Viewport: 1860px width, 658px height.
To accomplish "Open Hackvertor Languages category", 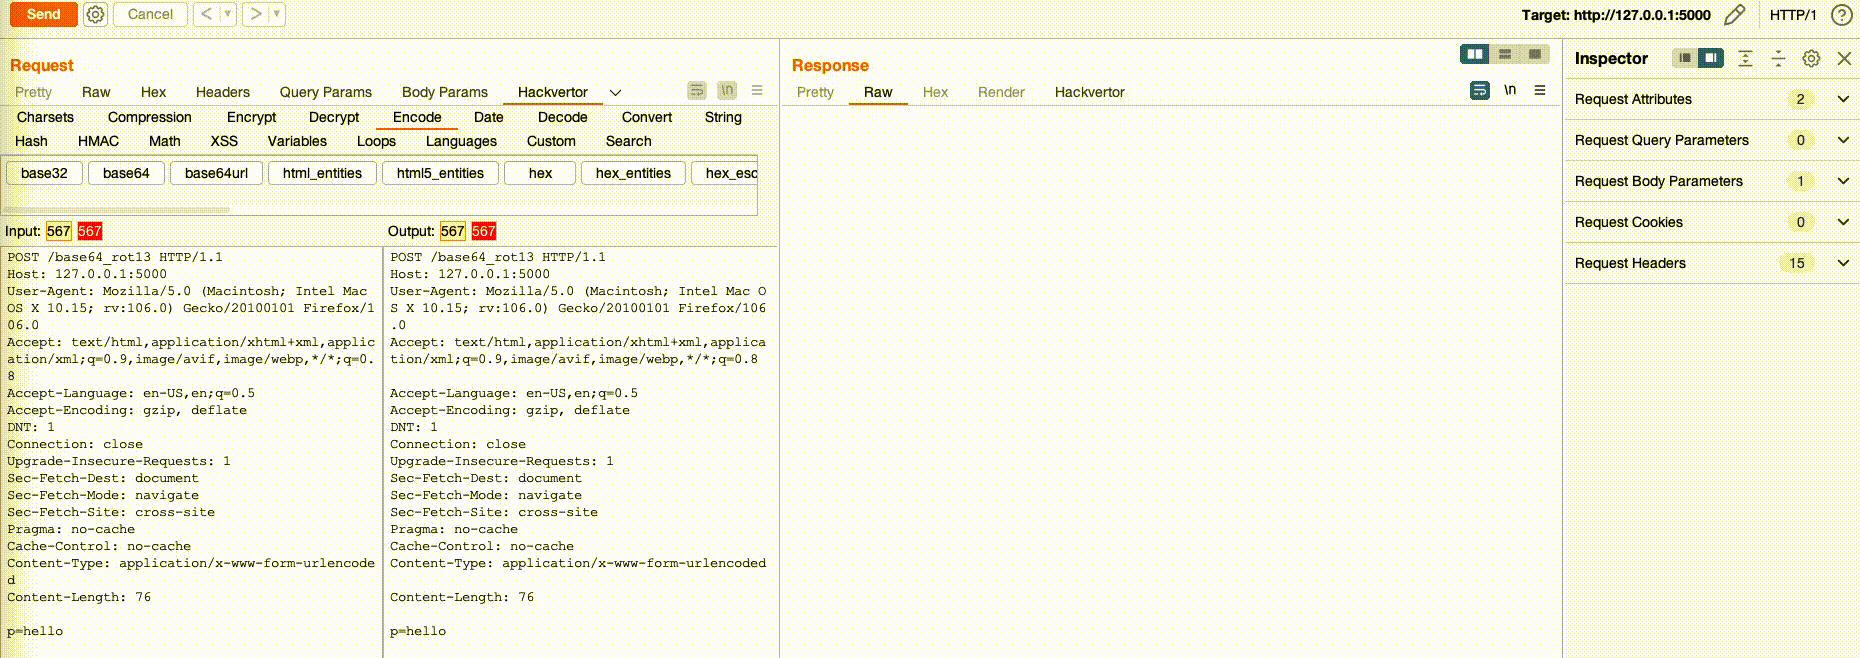I will 461,141.
